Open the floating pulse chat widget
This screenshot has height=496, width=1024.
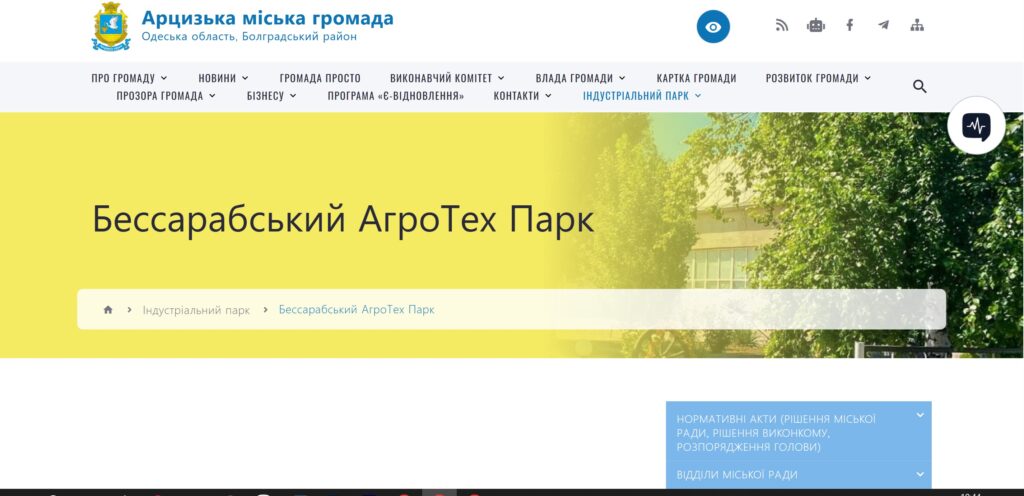coord(976,126)
